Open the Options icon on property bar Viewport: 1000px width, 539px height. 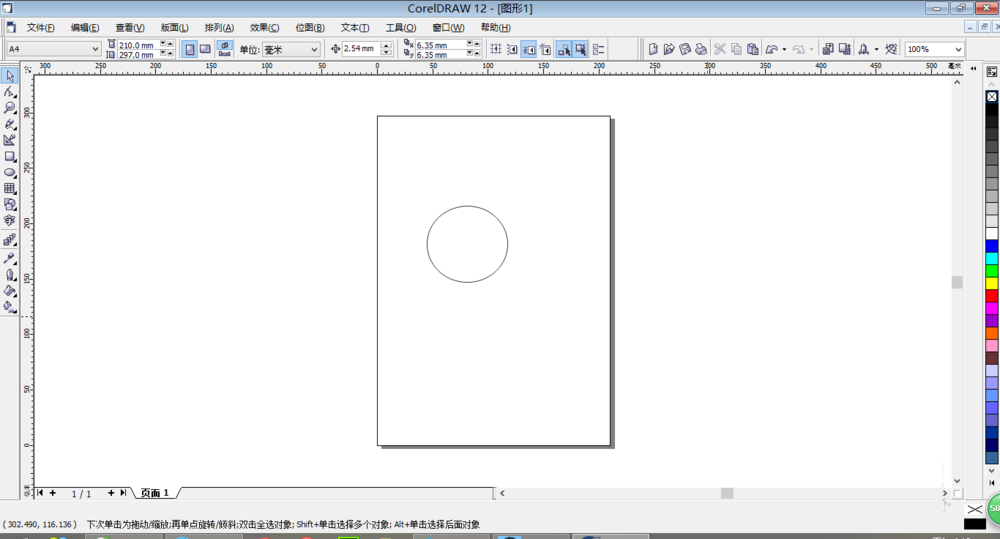coord(598,49)
